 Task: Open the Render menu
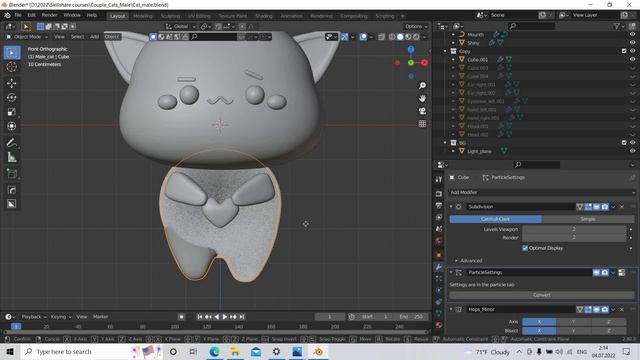pos(49,15)
